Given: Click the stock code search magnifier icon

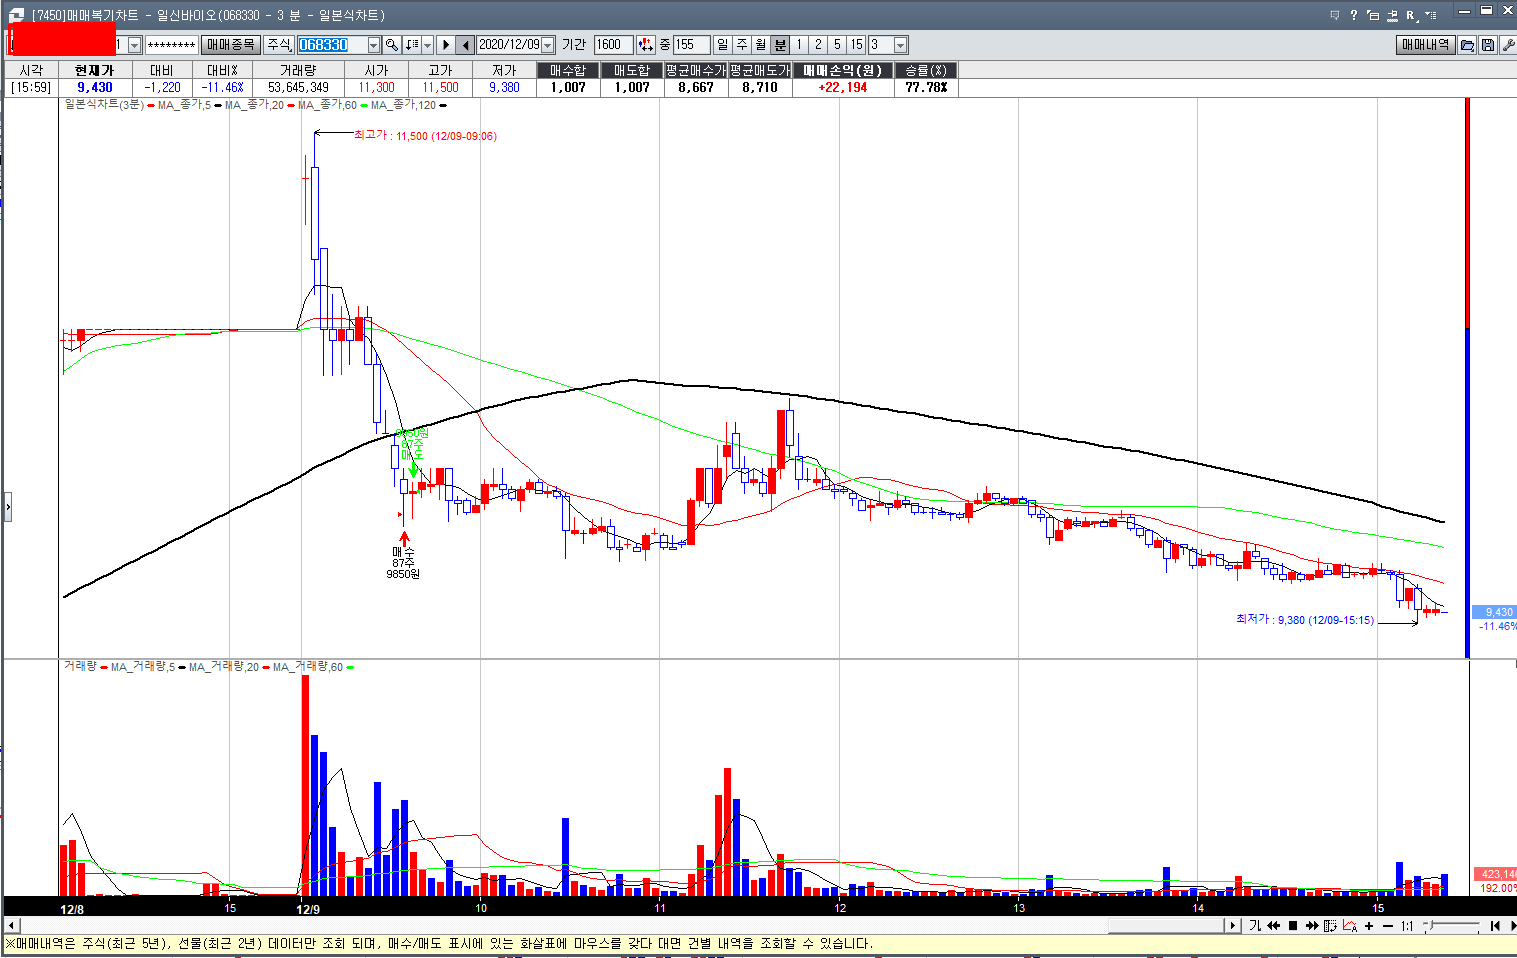Looking at the screenshot, I should point(392,45).
